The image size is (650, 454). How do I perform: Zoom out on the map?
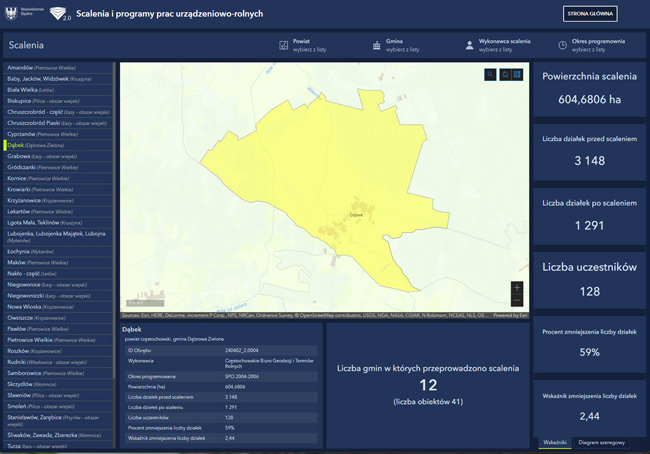517,300
